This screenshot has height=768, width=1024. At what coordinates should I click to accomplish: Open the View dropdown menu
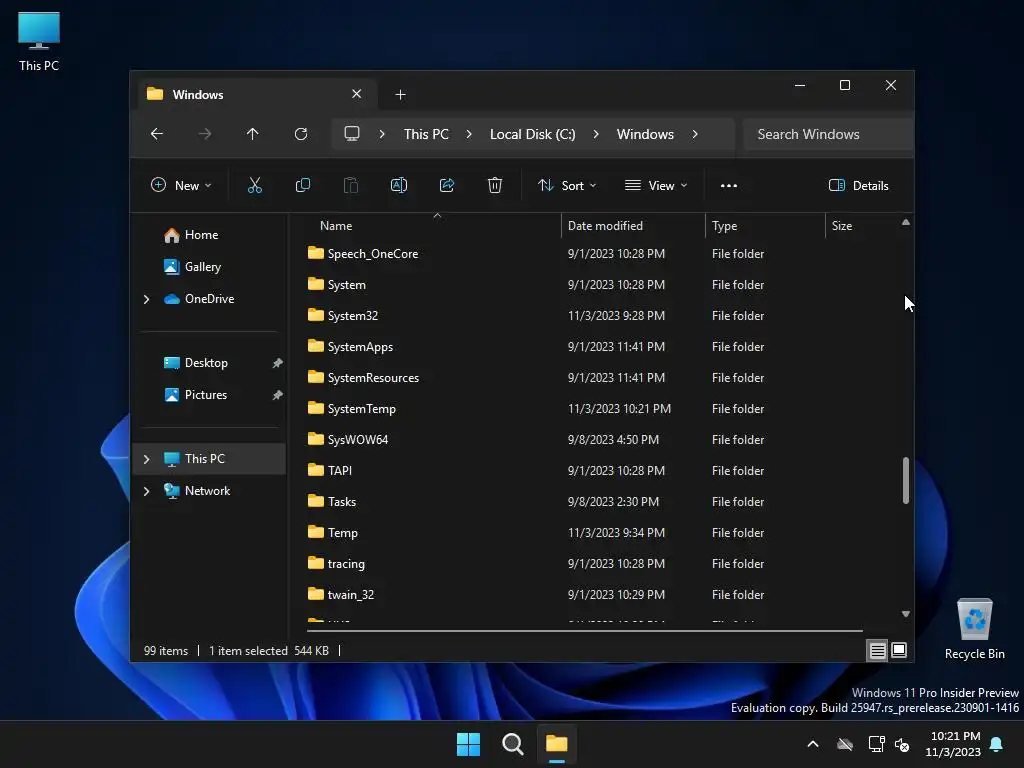pos(656,185)
